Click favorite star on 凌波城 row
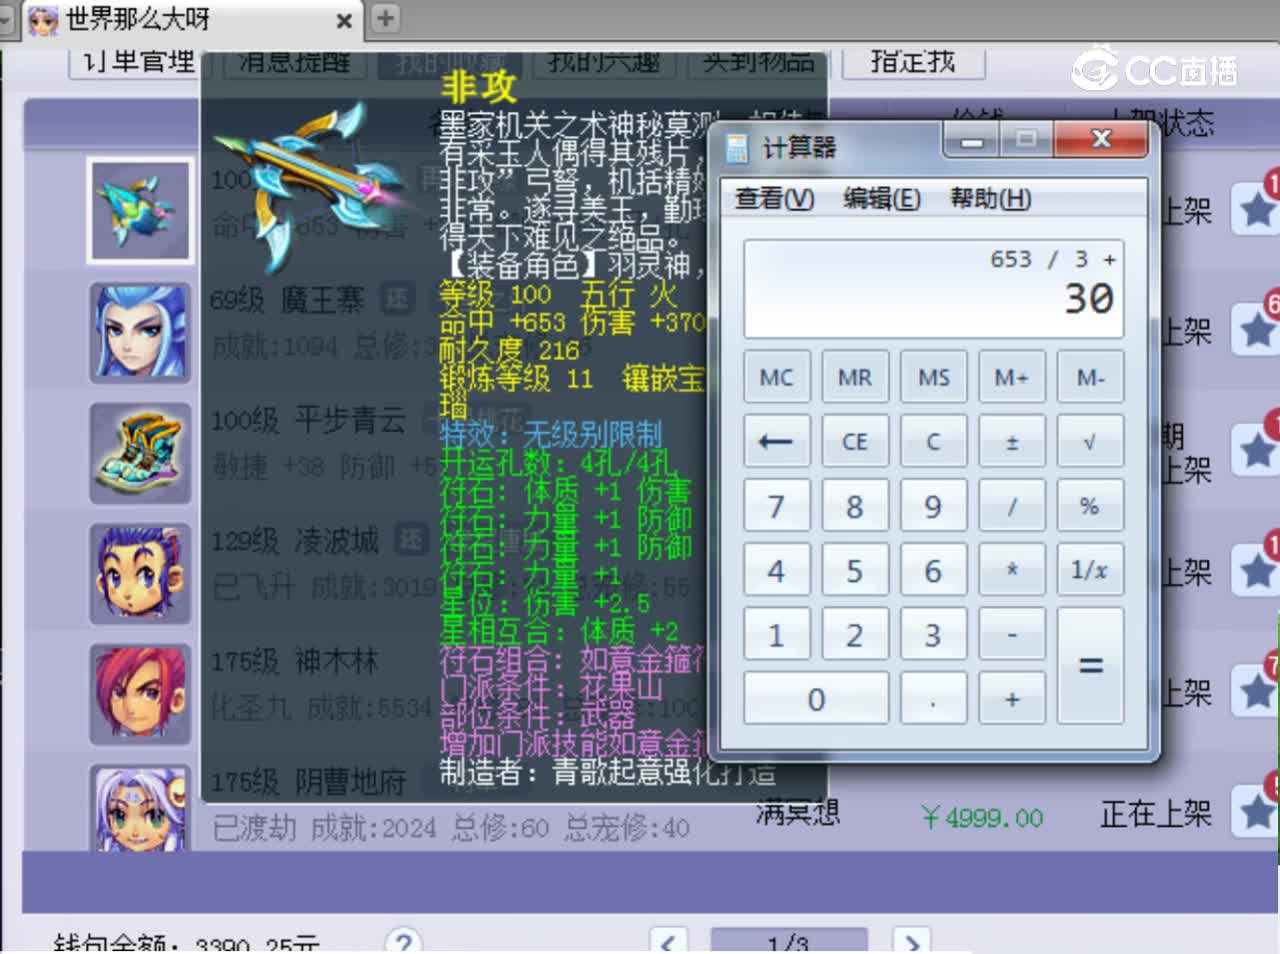The height and width of the screenshot is (954, 1280). tap(1256, 570)
